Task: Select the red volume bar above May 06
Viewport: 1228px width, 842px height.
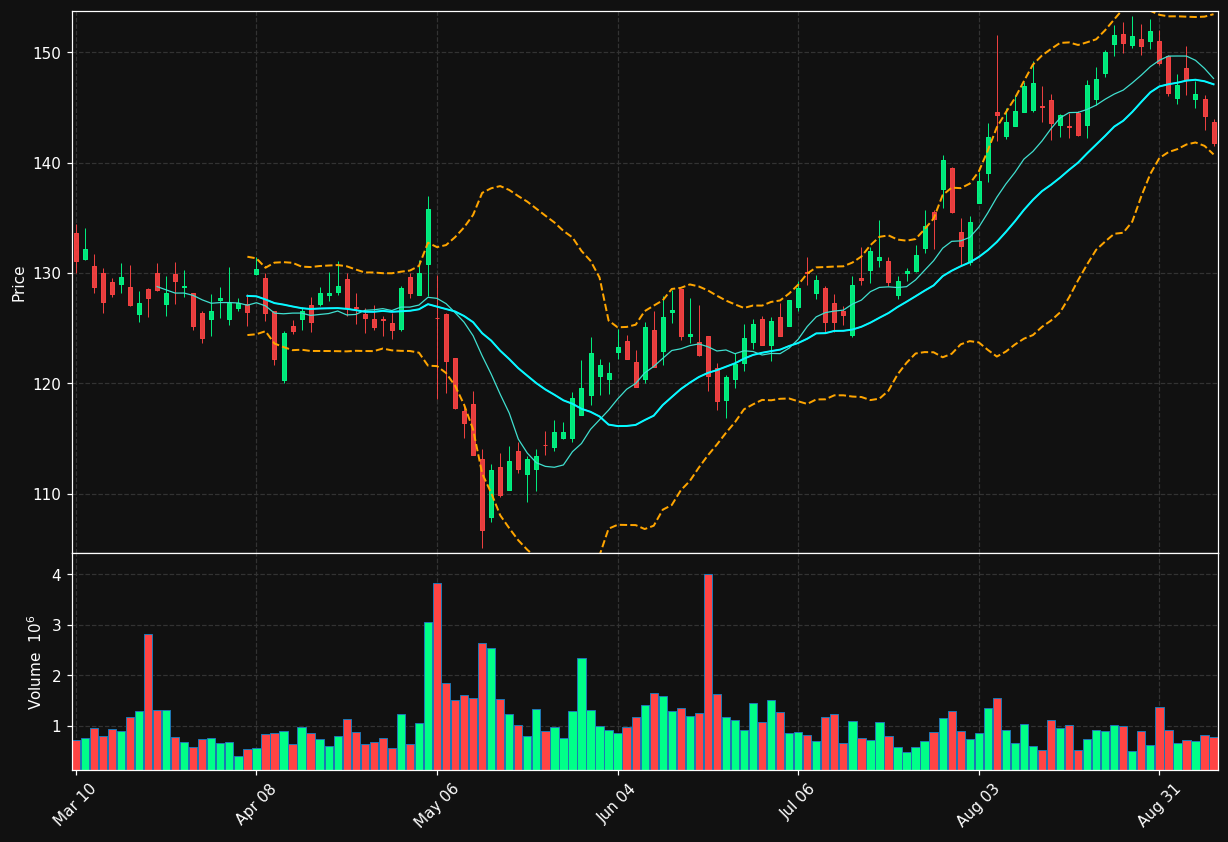Action: pyautogui.click(x=437, y=676)
